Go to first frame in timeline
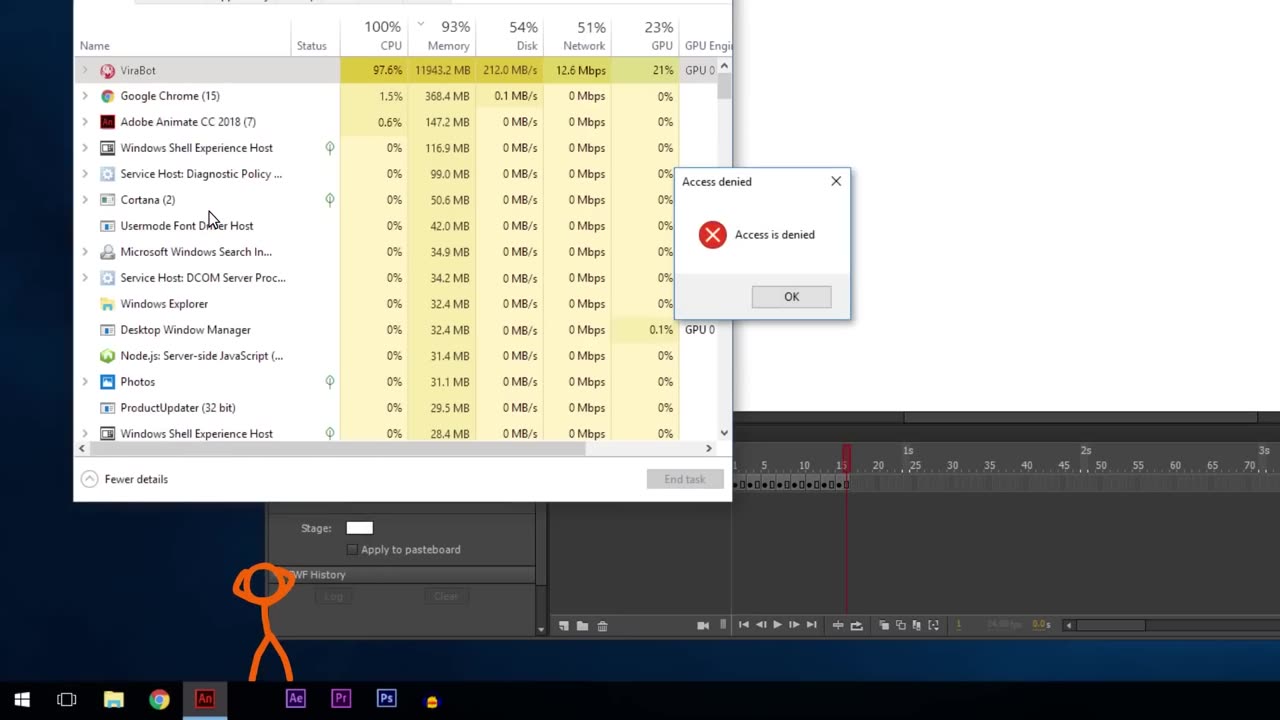Screen dimensions: 1280x720 point(743,625)
